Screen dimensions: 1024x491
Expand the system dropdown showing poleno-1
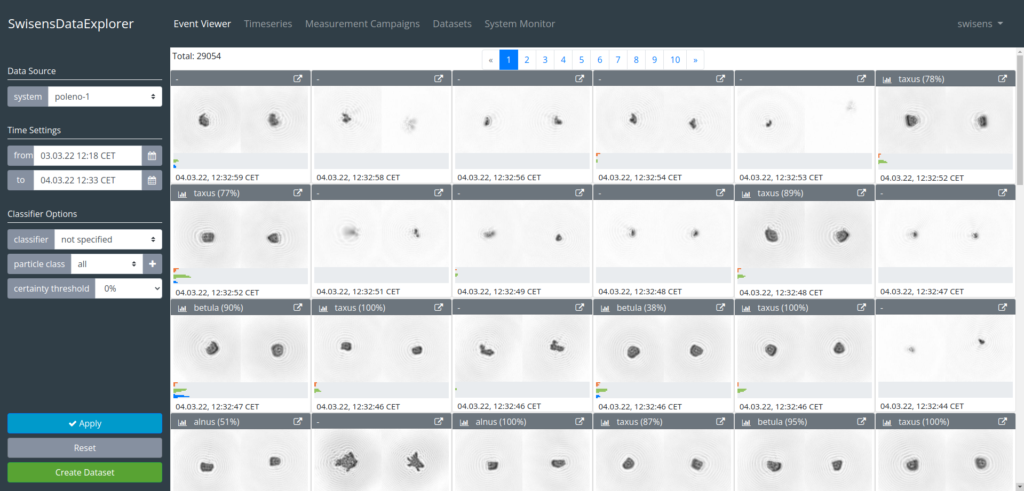point(103,97)
